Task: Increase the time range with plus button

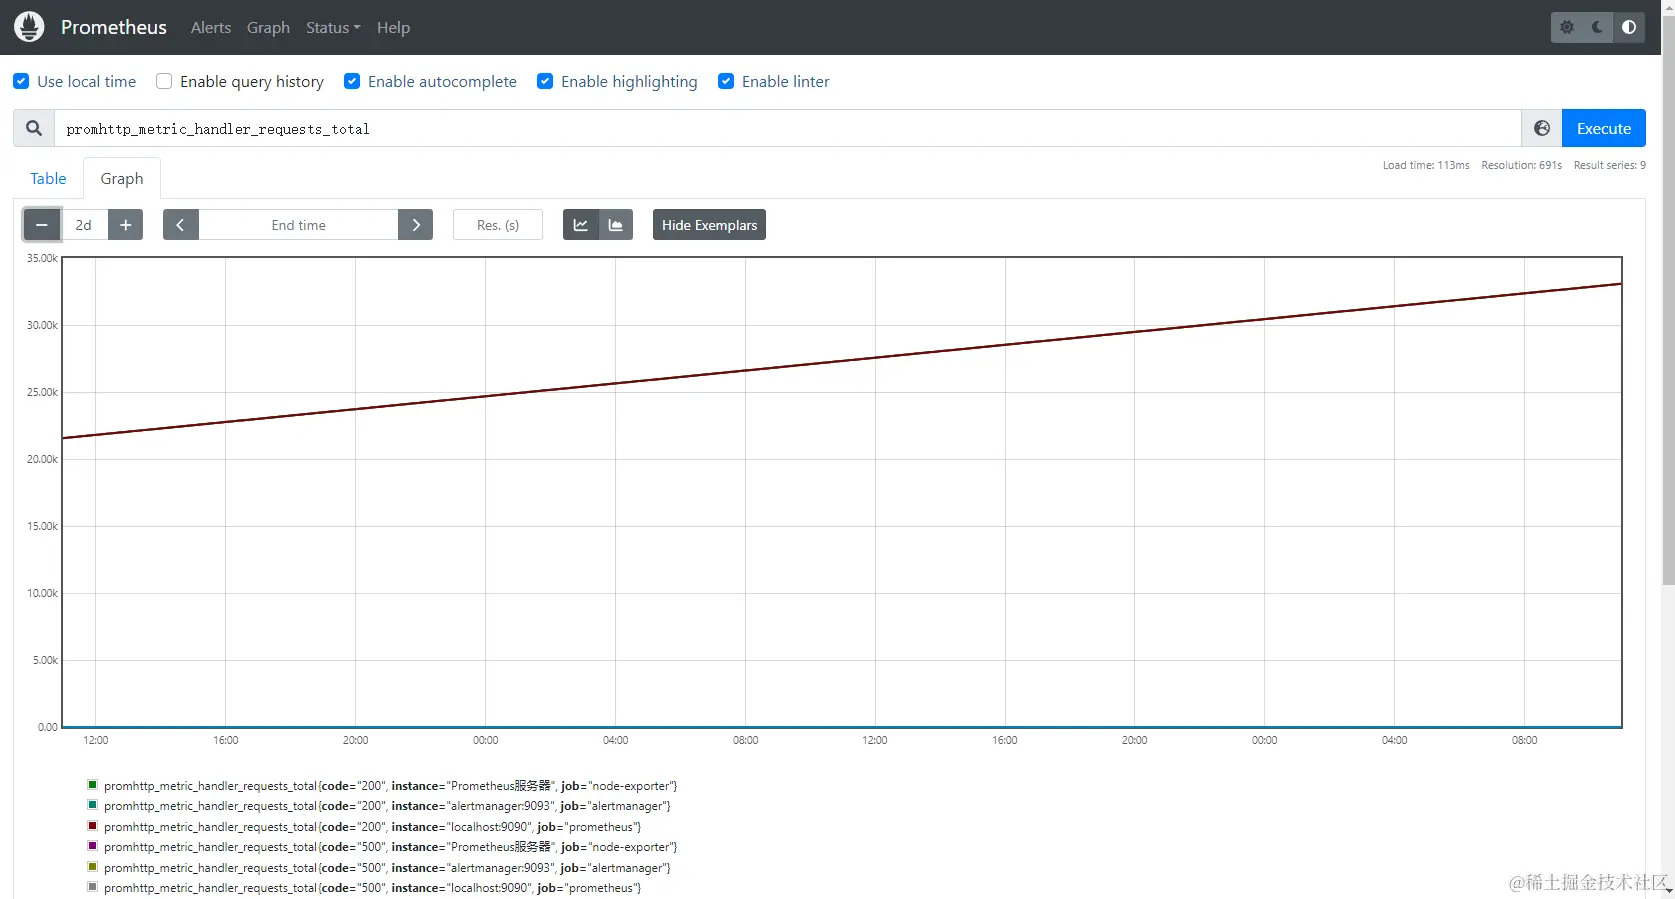Action: click(126, 225)
